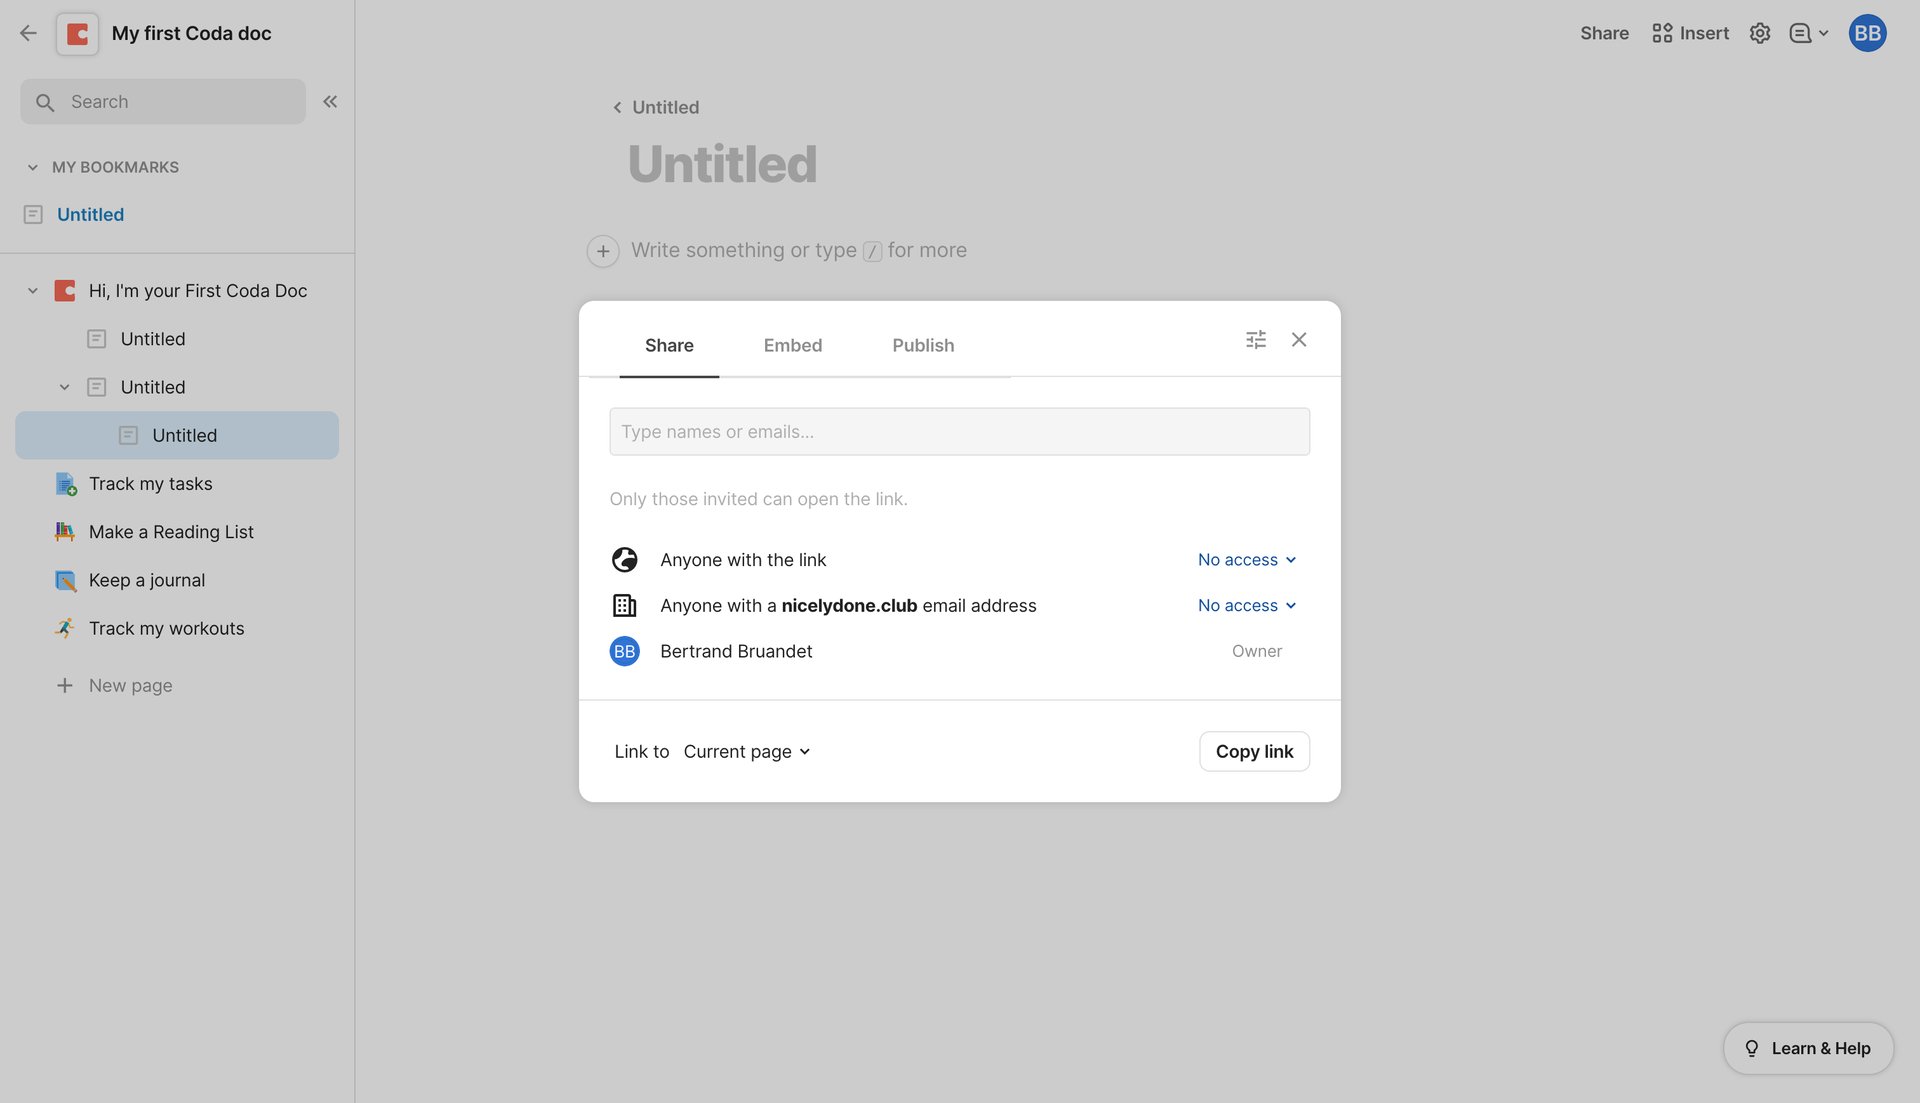Open the doc settings gear icon
Viewport: 1920px width, 1103px height.
[1760, 32]
